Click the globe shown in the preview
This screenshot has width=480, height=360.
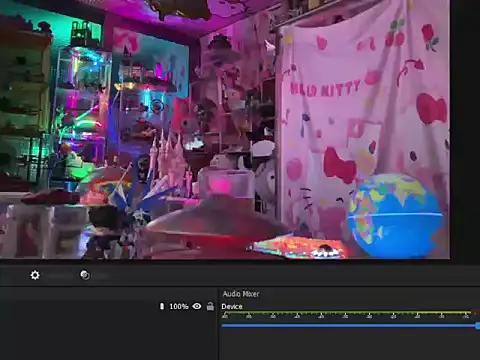click(x=395, y=216)
